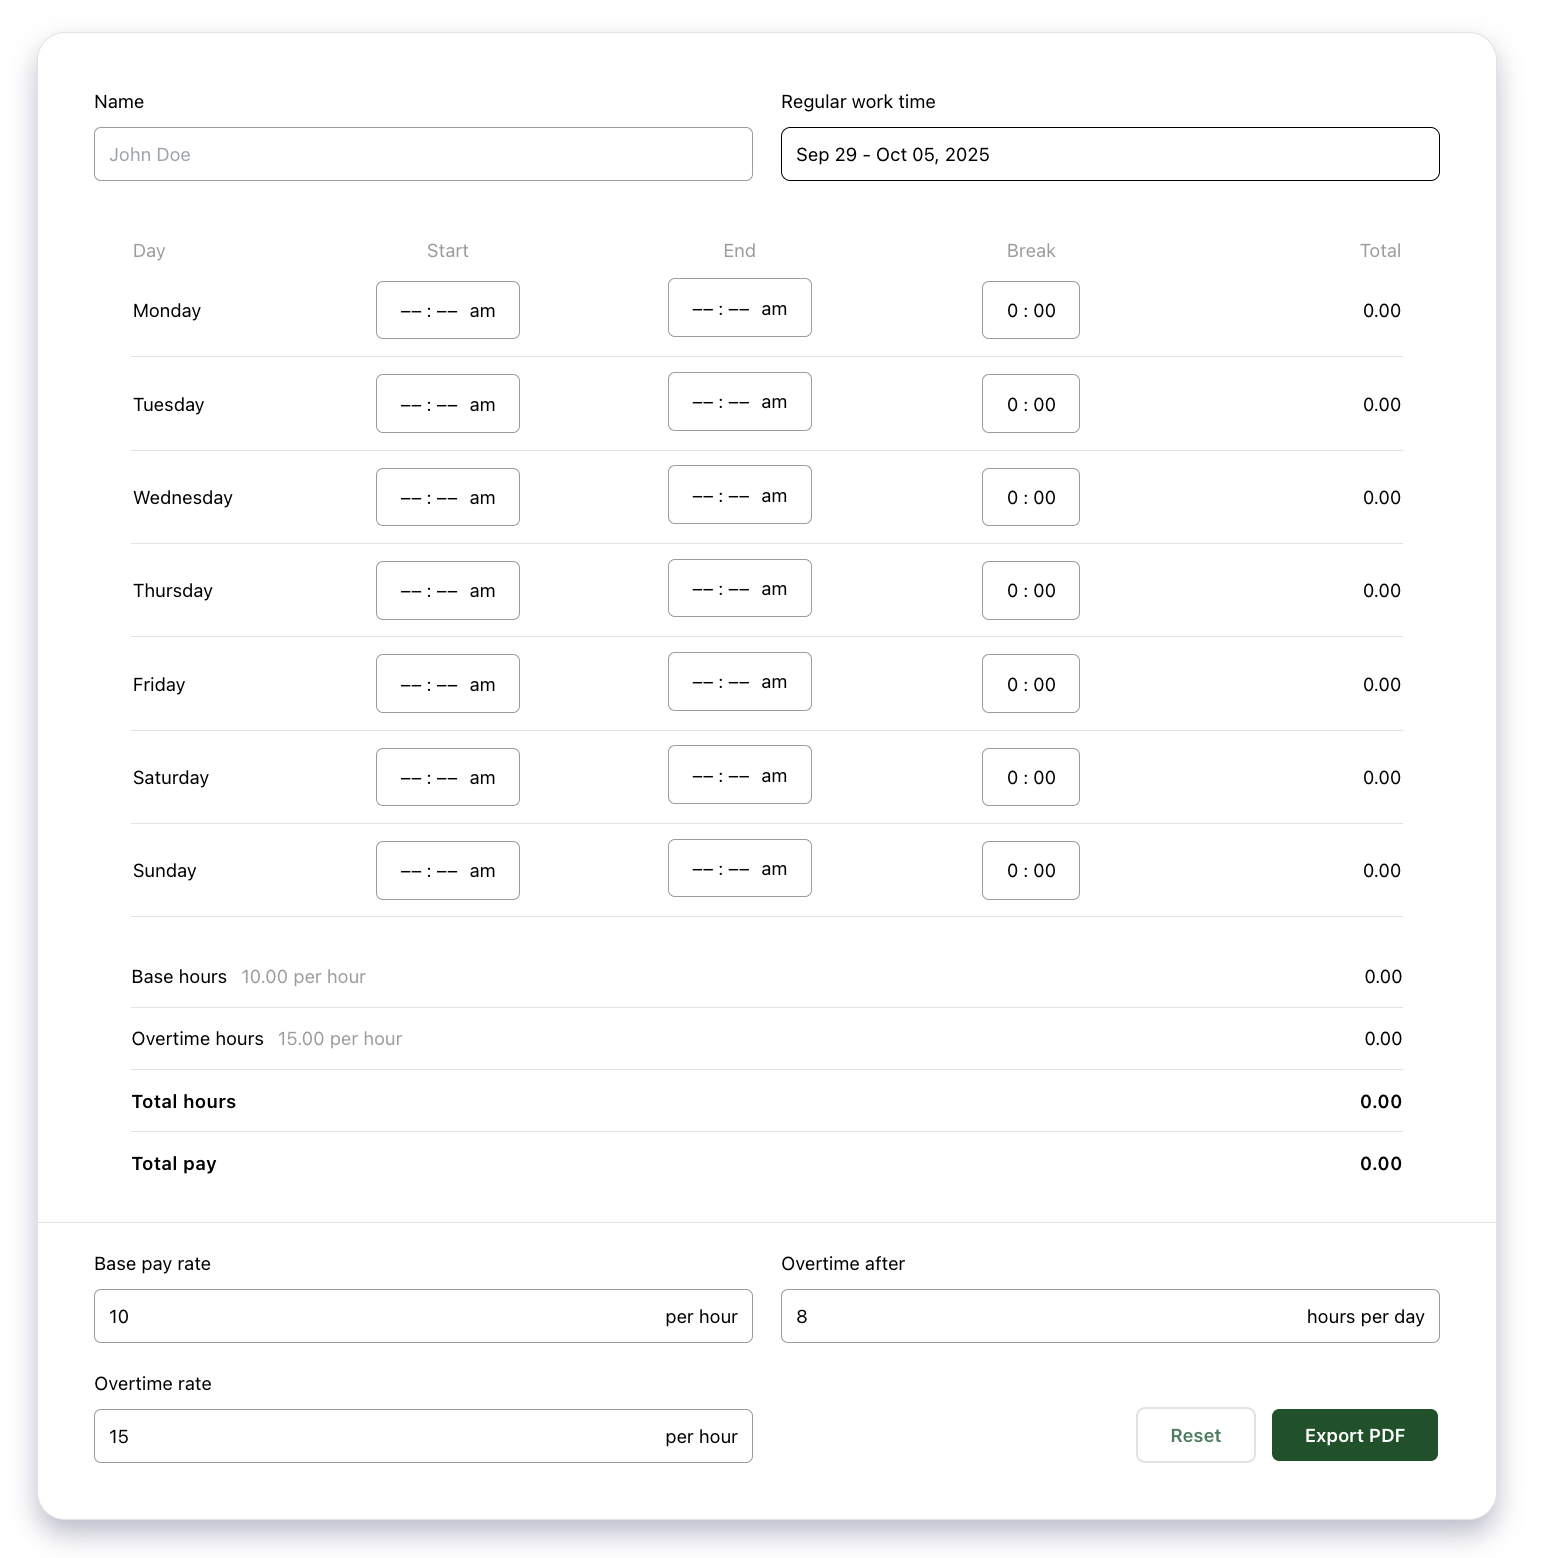Select Tuesday end time field
Screen dimensions: 1548x1558
739,402
